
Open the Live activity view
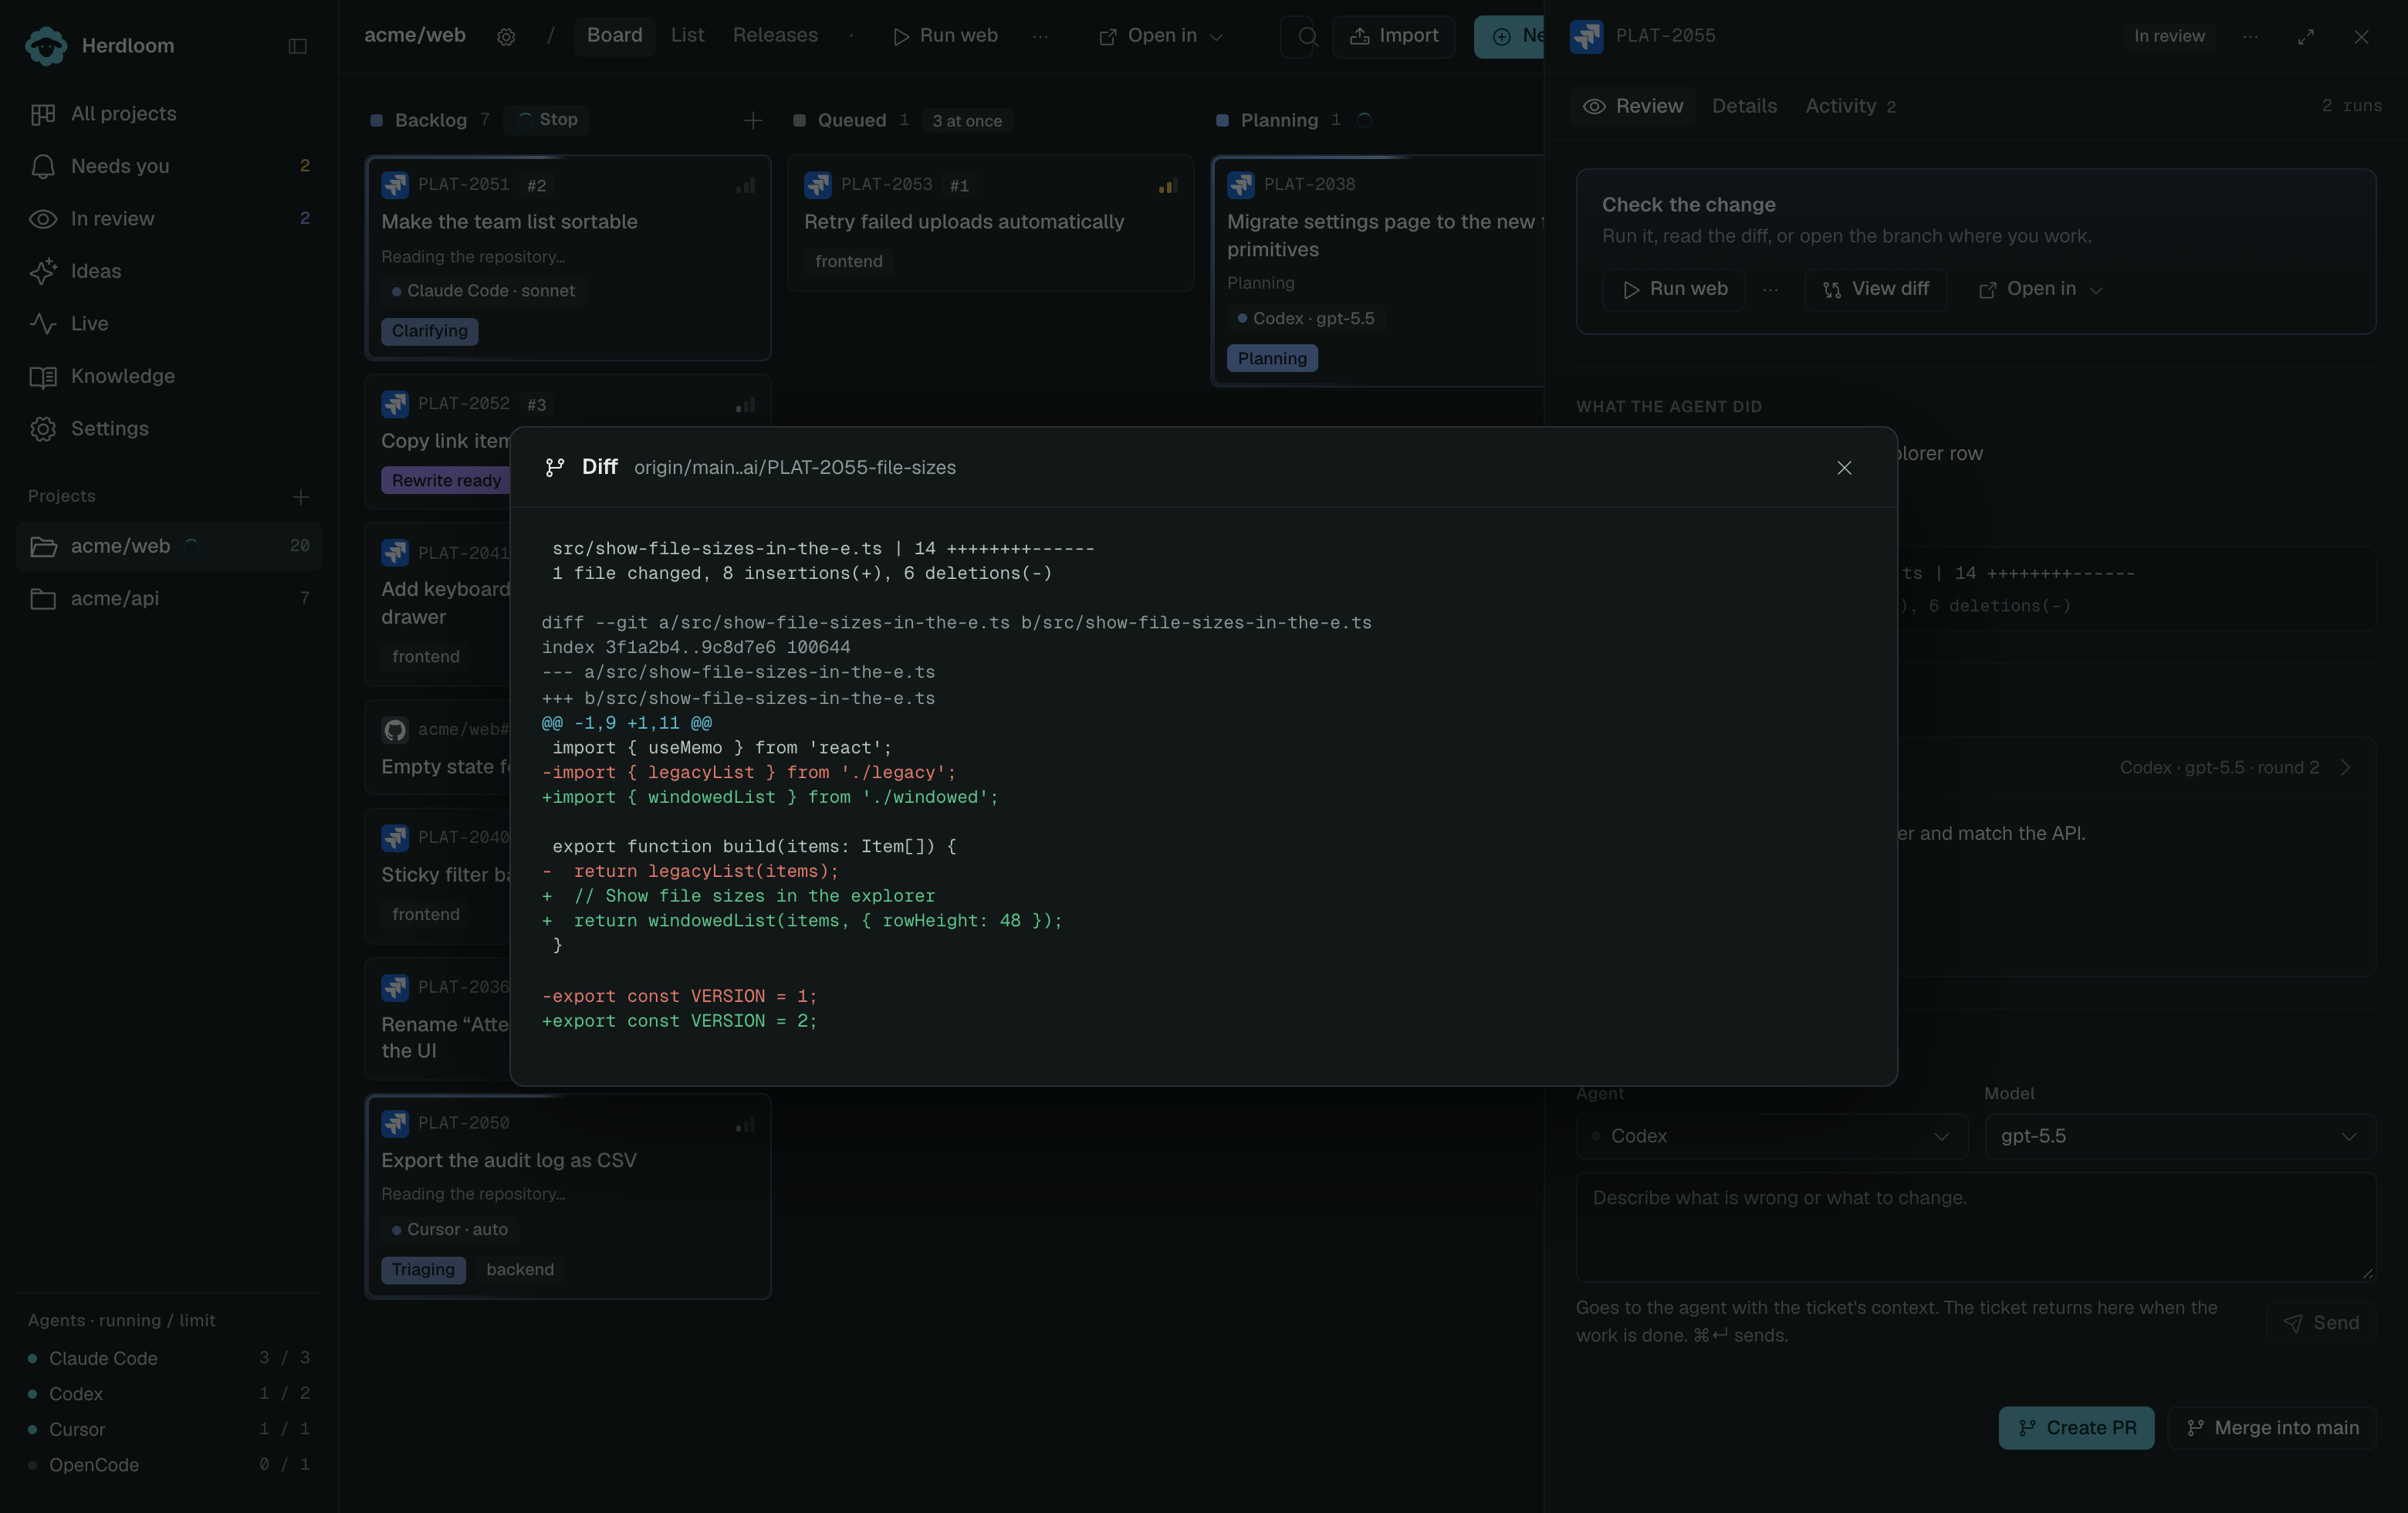coord(169,324)
